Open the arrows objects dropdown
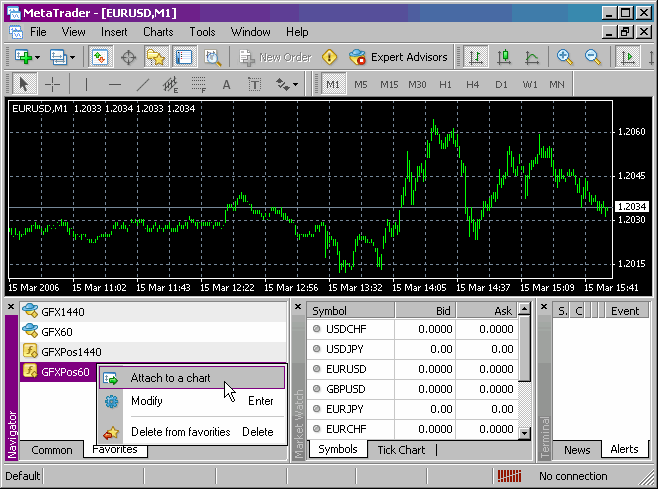This screenshot has width=658, height=489. (x=296, y=84)
